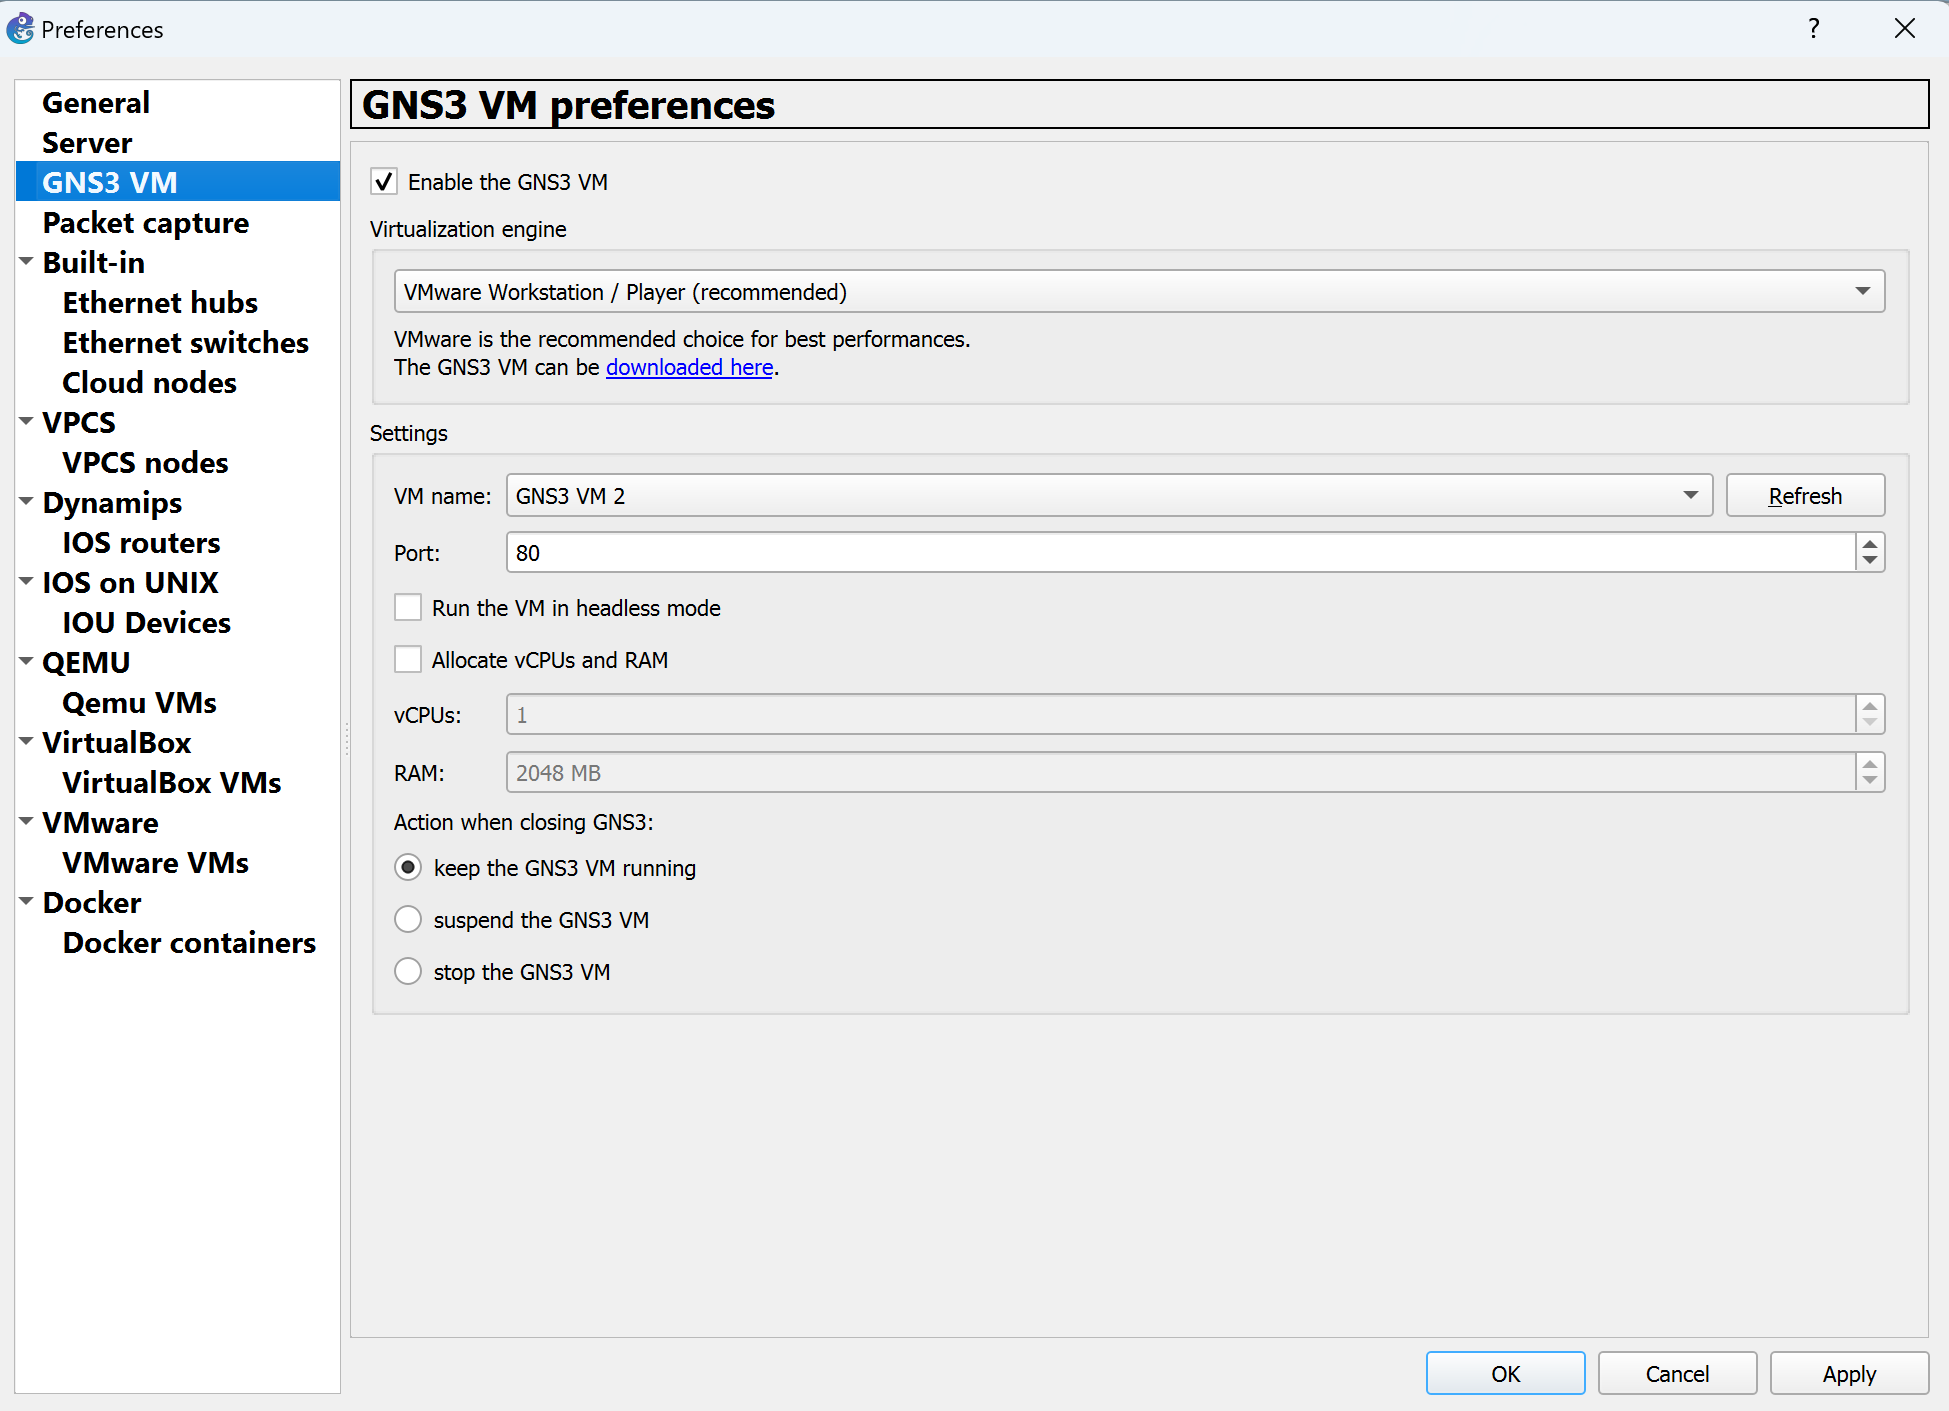Open the "downloaded here" link
1949x1411 pixels.
pyautogui.click(x=690, y=367)
